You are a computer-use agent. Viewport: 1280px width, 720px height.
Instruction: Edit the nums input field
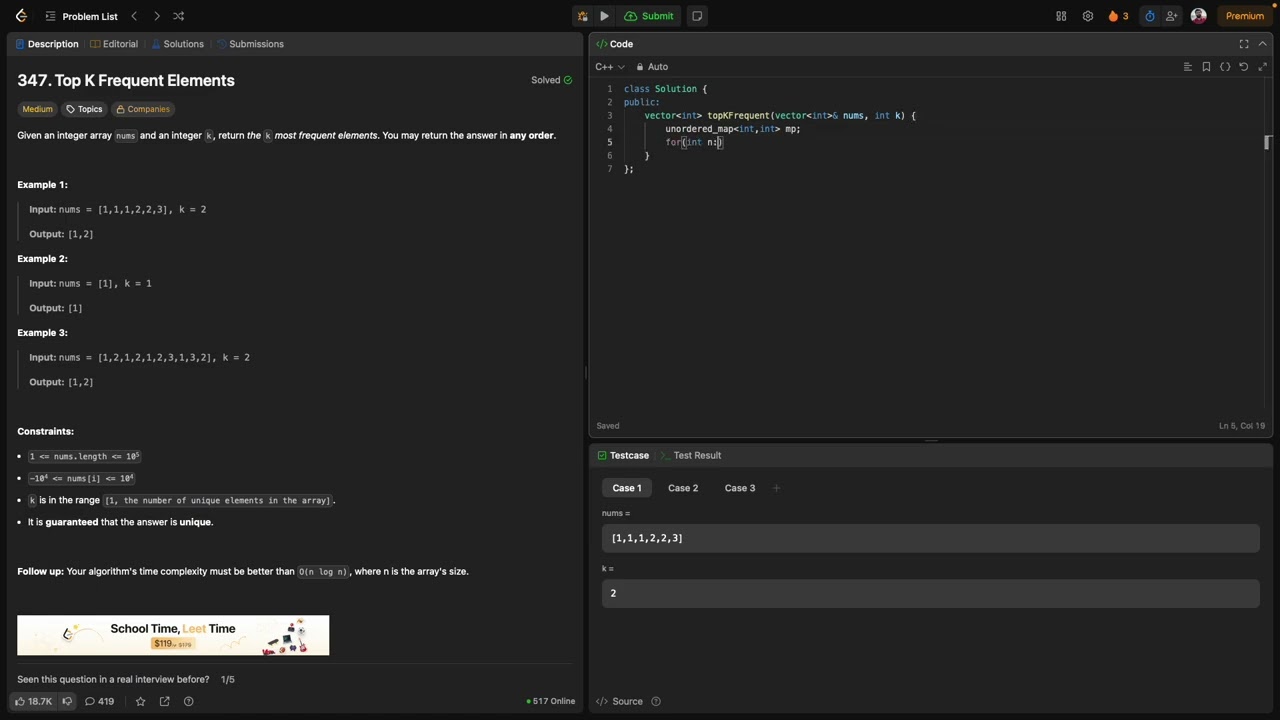[930, 538]
